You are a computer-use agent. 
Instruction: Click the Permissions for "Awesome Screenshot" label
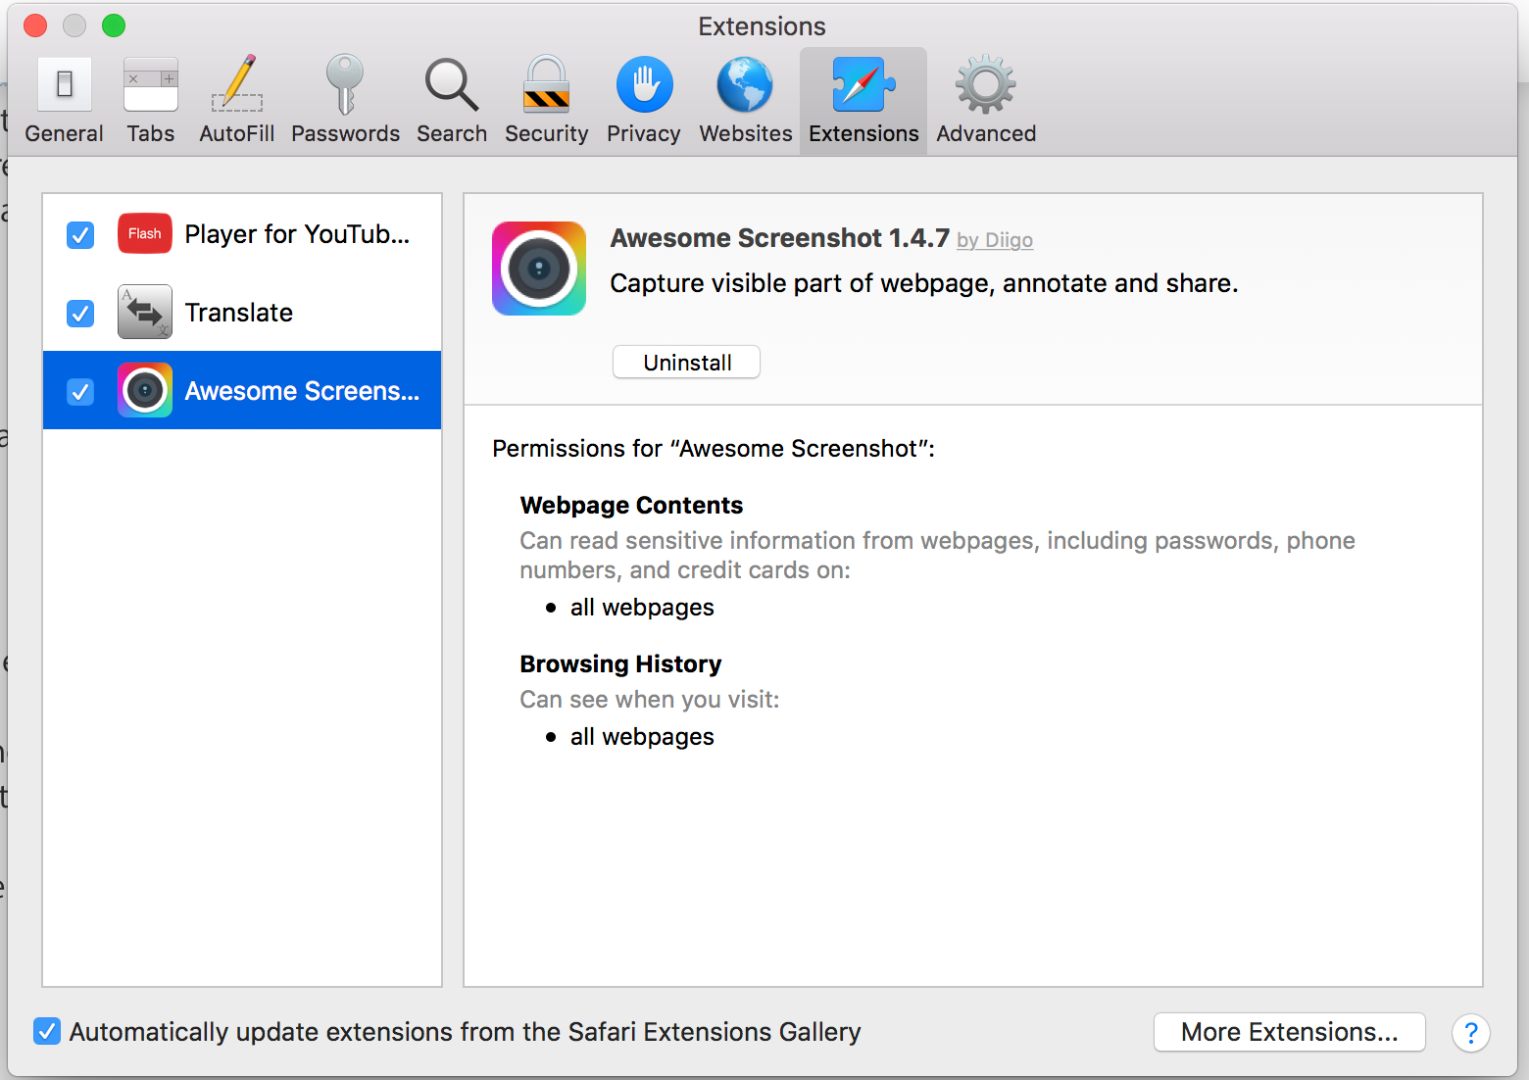[x=713, y=449]
